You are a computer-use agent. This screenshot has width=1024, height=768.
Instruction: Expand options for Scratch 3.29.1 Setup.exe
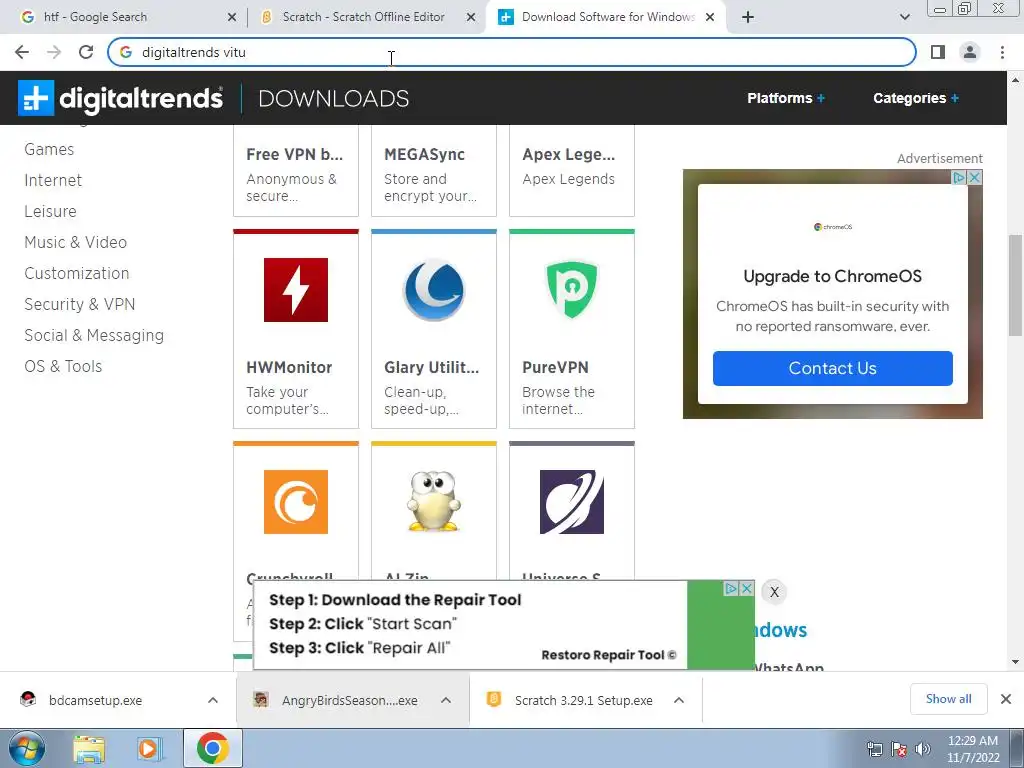679,700
